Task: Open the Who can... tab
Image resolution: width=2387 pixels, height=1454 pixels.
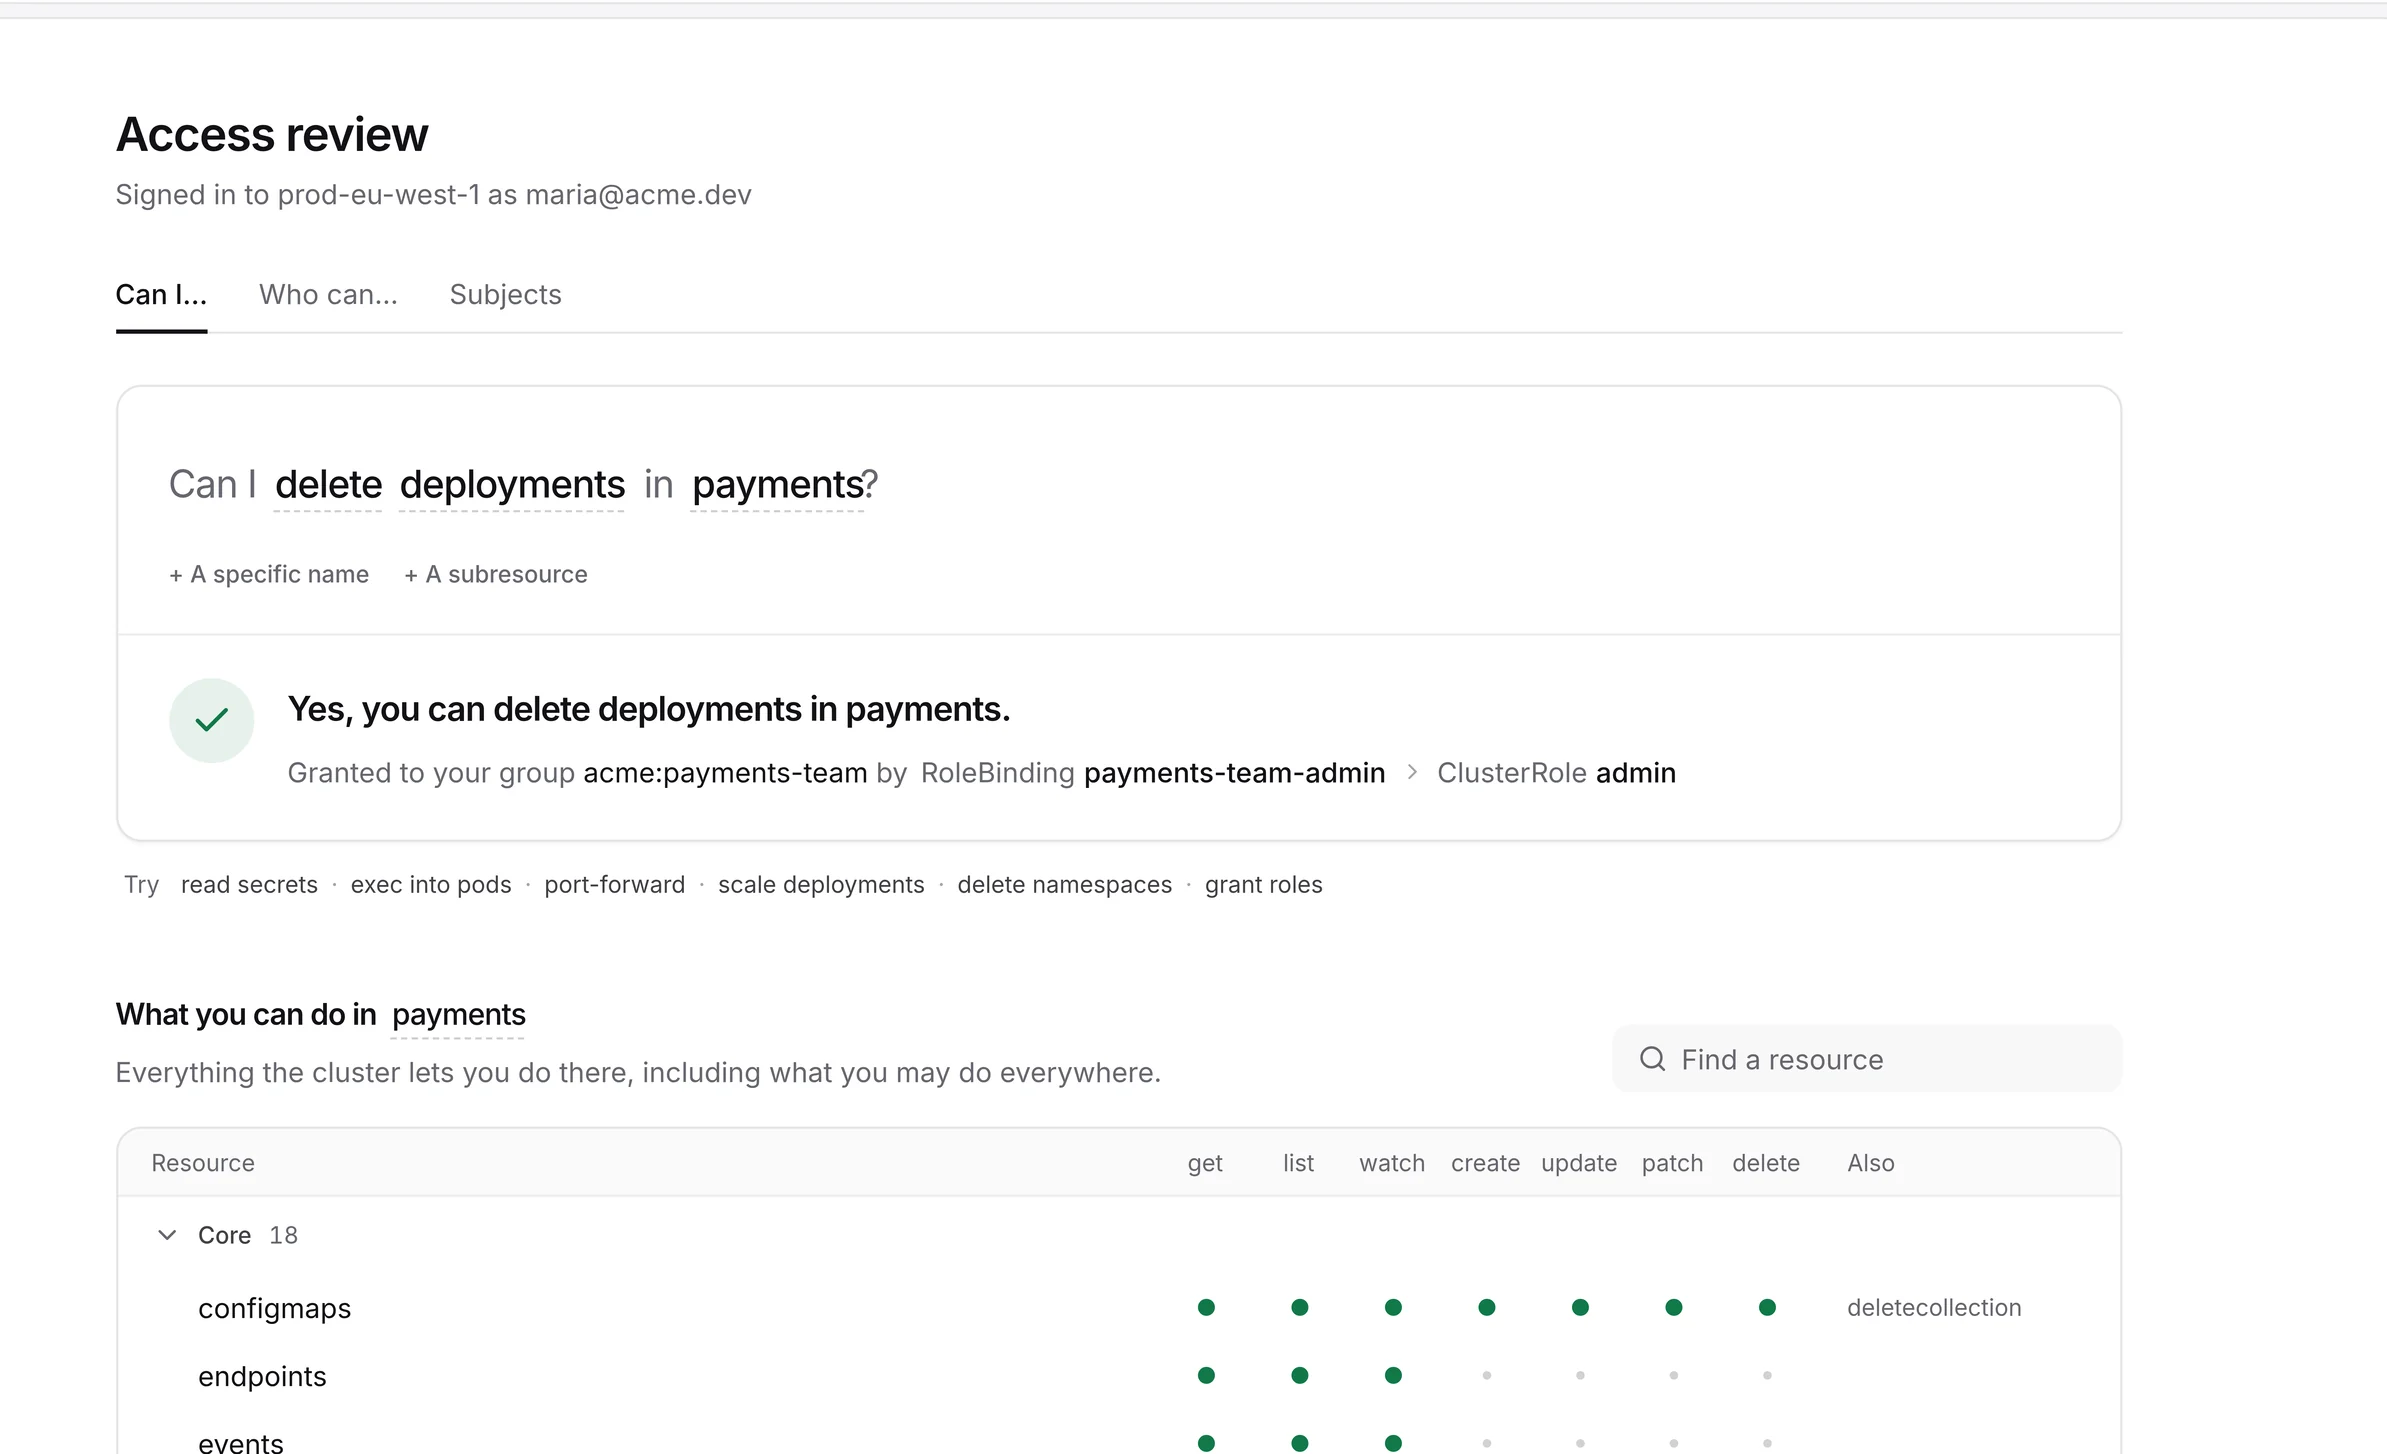Action: pos(328,294)
